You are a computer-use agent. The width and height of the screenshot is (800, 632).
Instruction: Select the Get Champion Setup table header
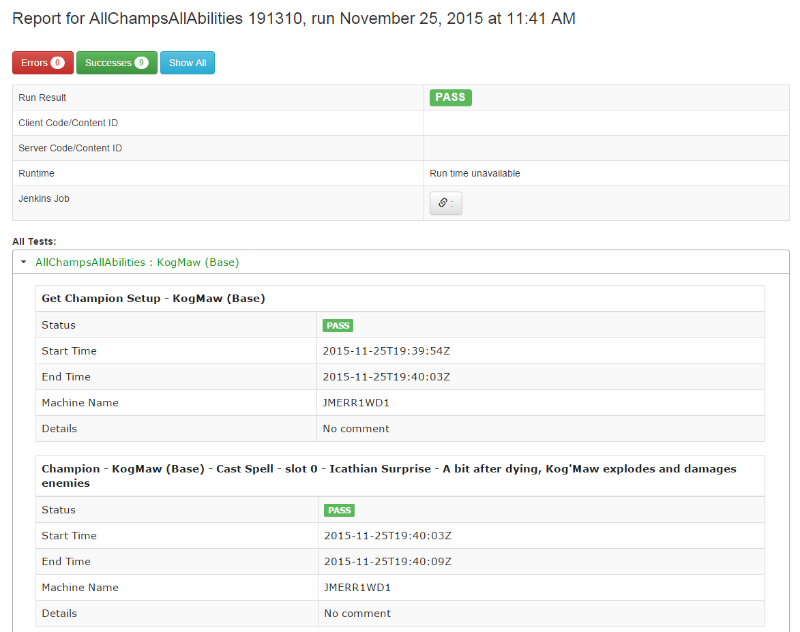coord(153,298)
